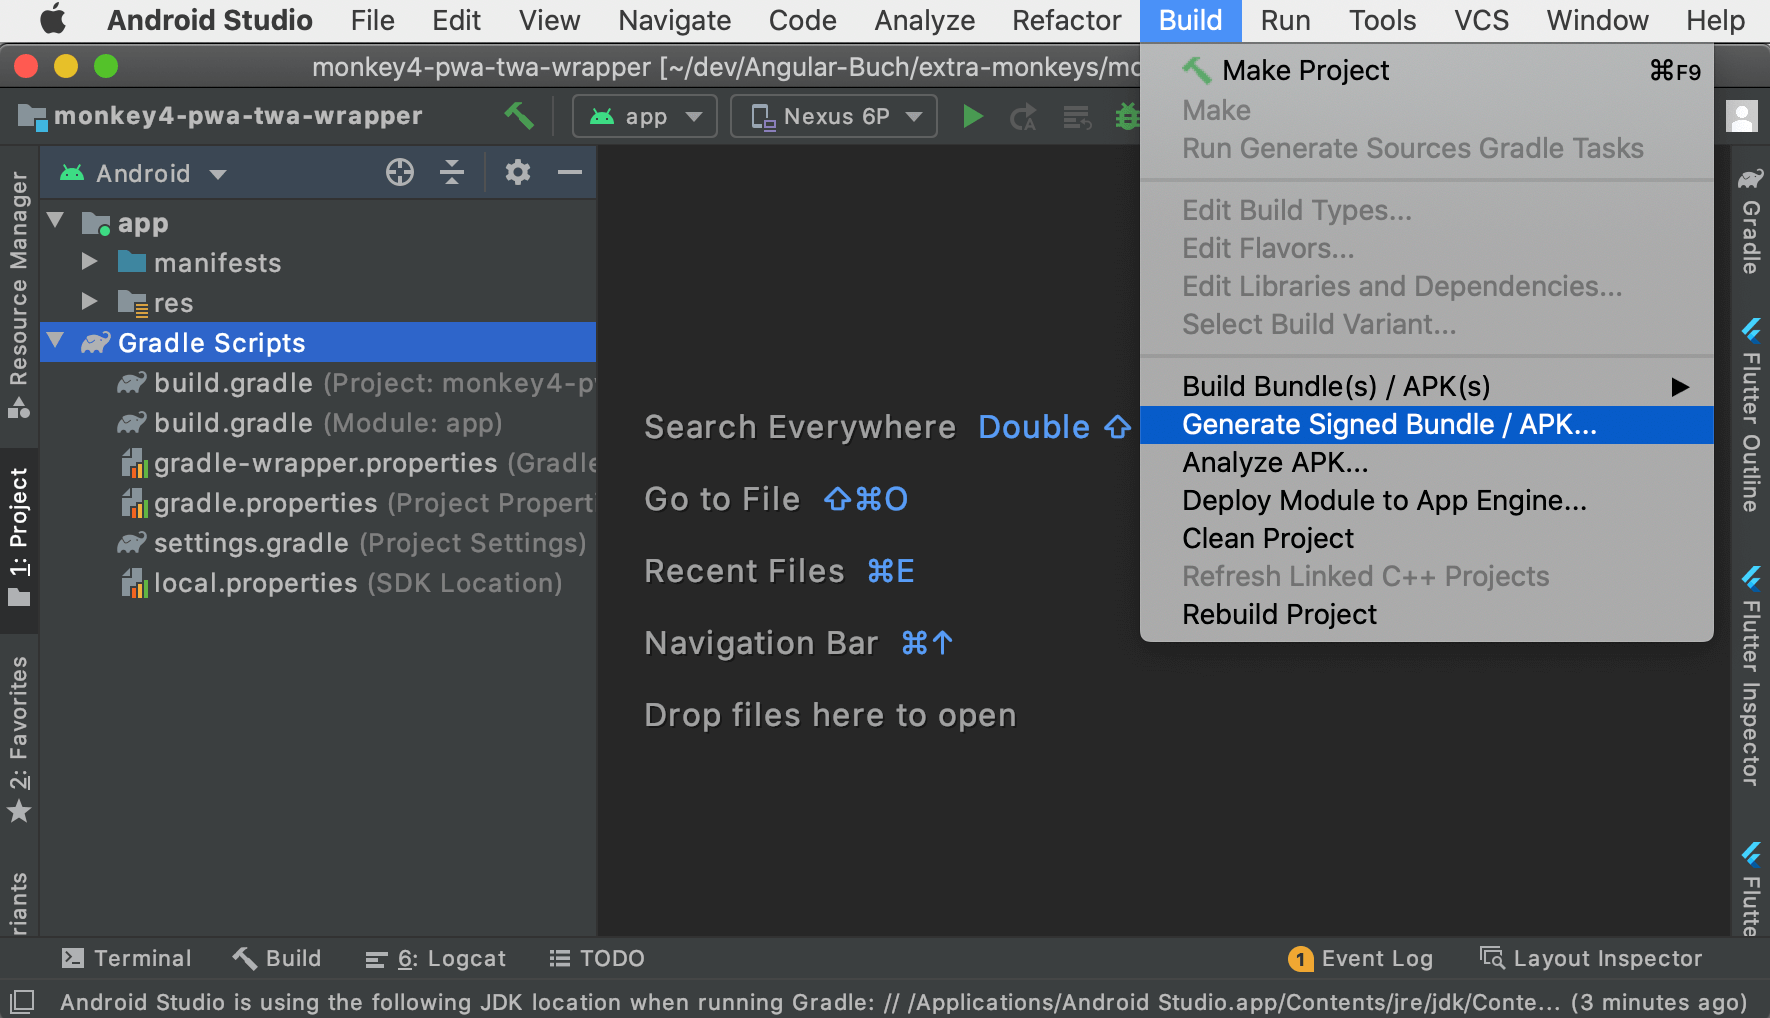This screenshot has height=1018, width=1770.
Task: Open the TODO tool window
Action: (x=597, y=958)
